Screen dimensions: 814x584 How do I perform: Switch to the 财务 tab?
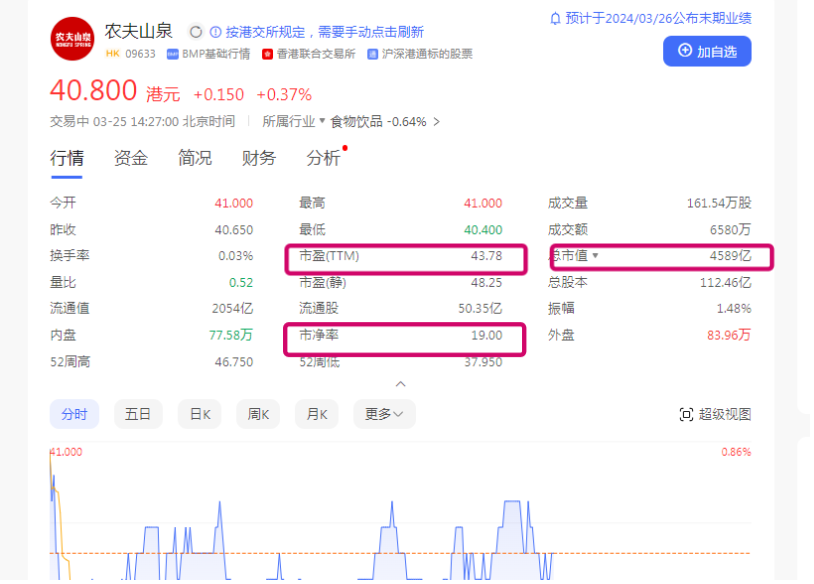tap(259, 158)
